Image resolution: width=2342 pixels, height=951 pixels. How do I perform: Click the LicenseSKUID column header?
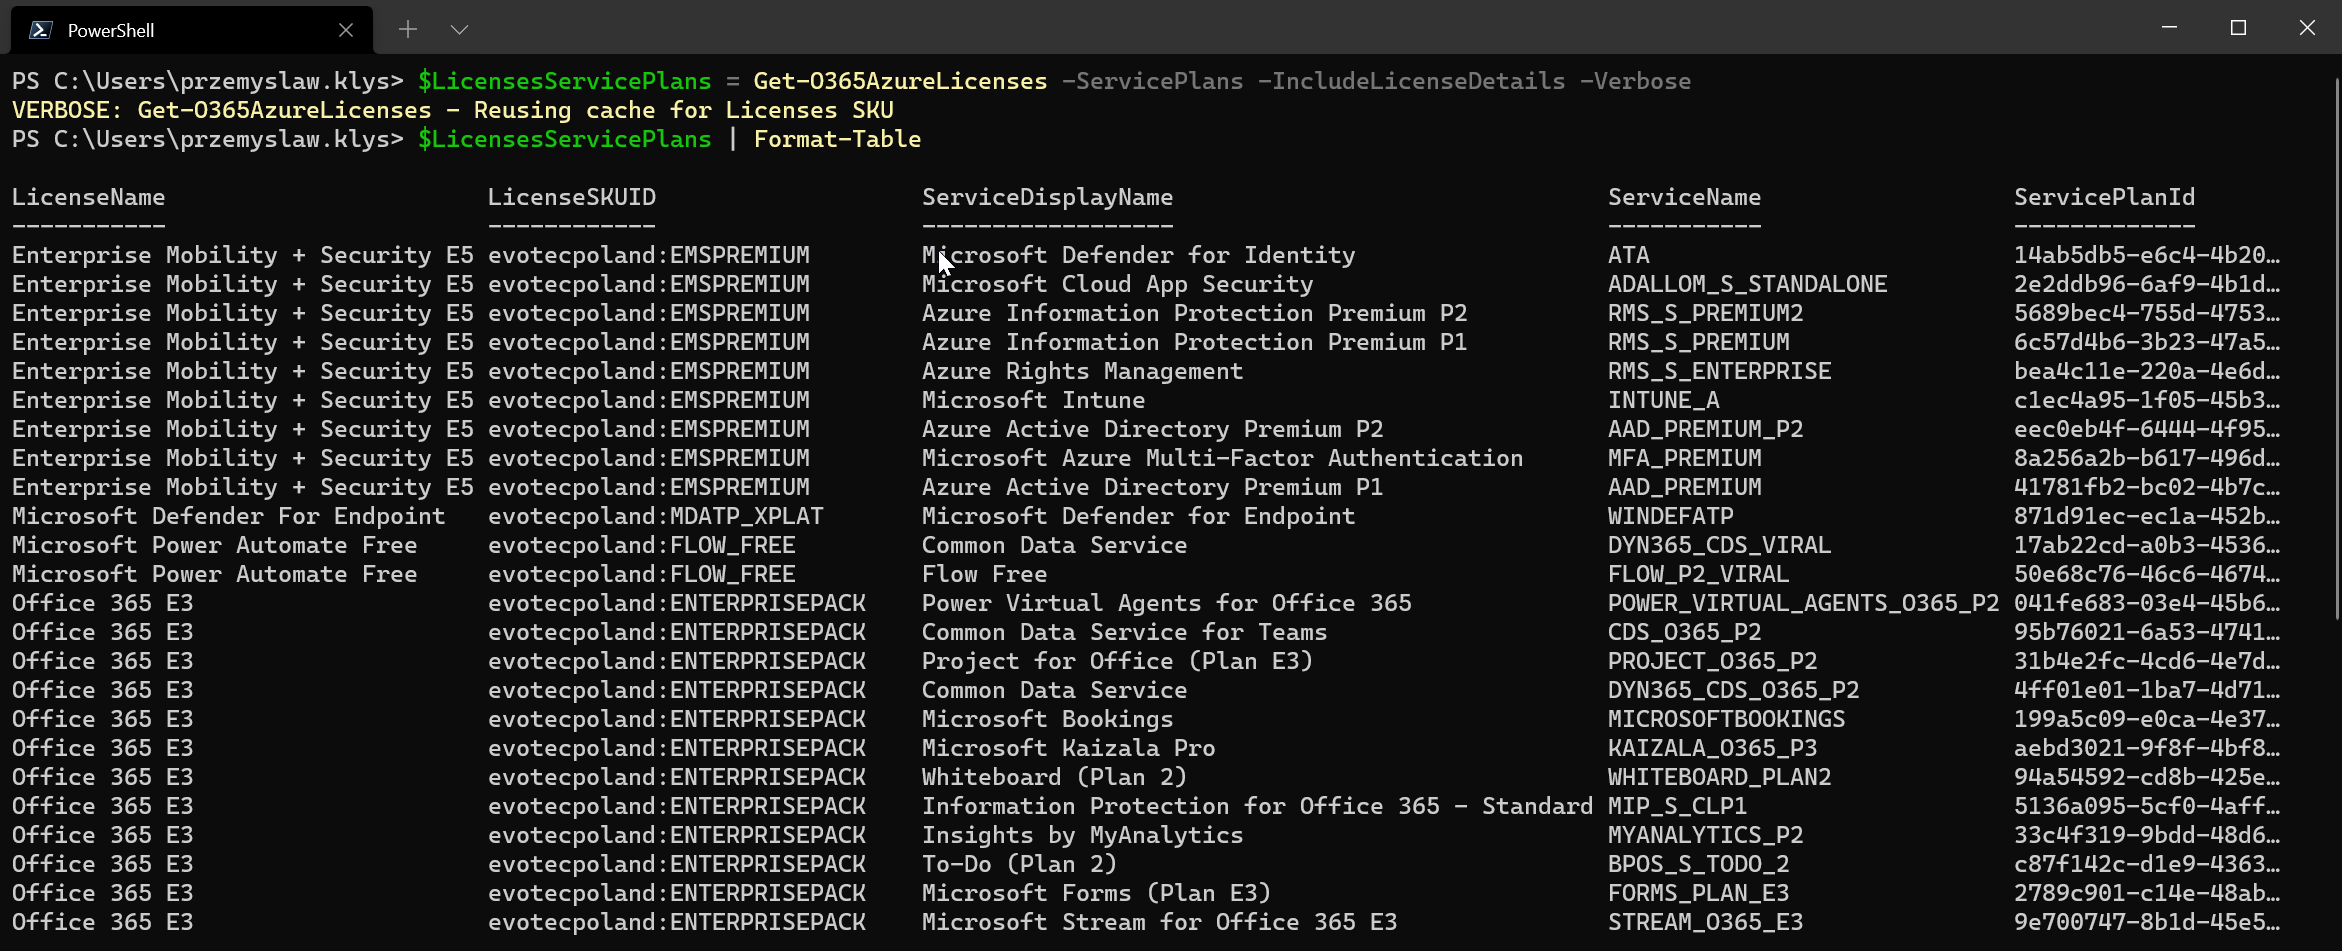(572, 197)
